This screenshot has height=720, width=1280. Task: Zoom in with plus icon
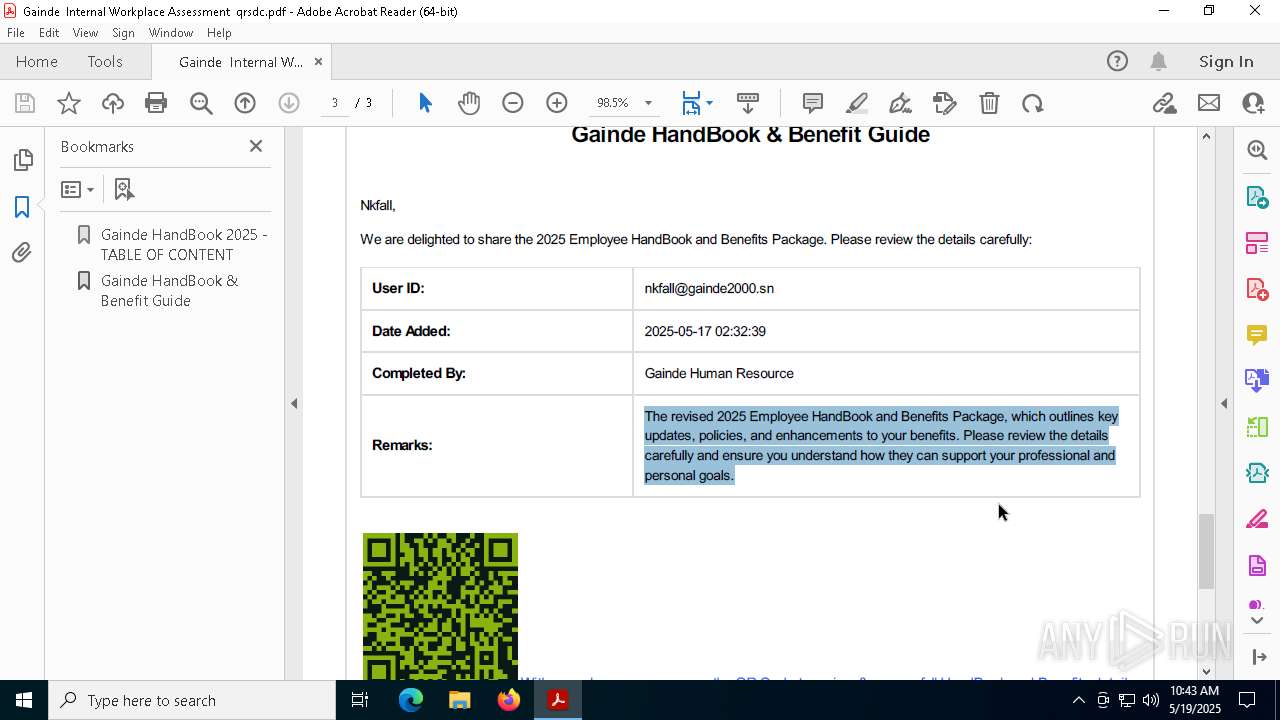pos(557,103)
